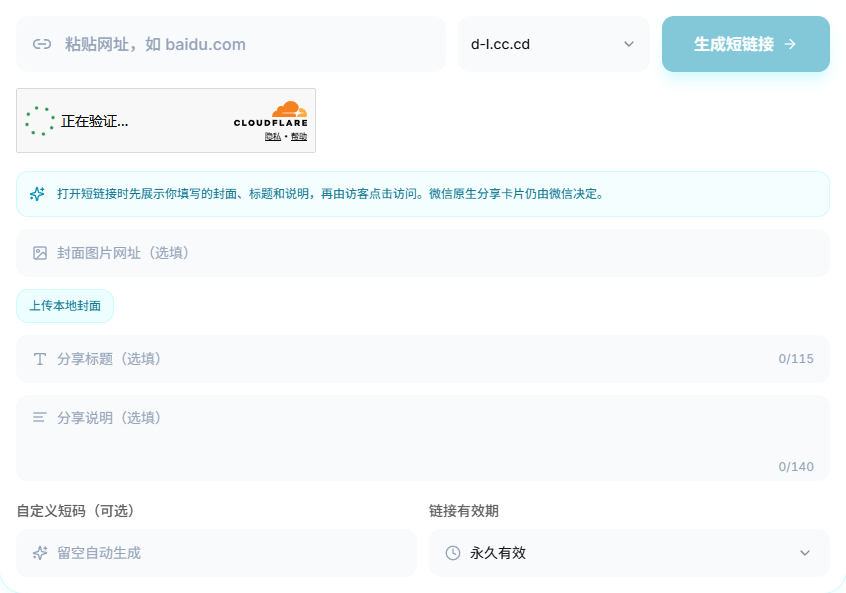Click the 0/140 character counter
846x593 pixels.
pos(796,467)
